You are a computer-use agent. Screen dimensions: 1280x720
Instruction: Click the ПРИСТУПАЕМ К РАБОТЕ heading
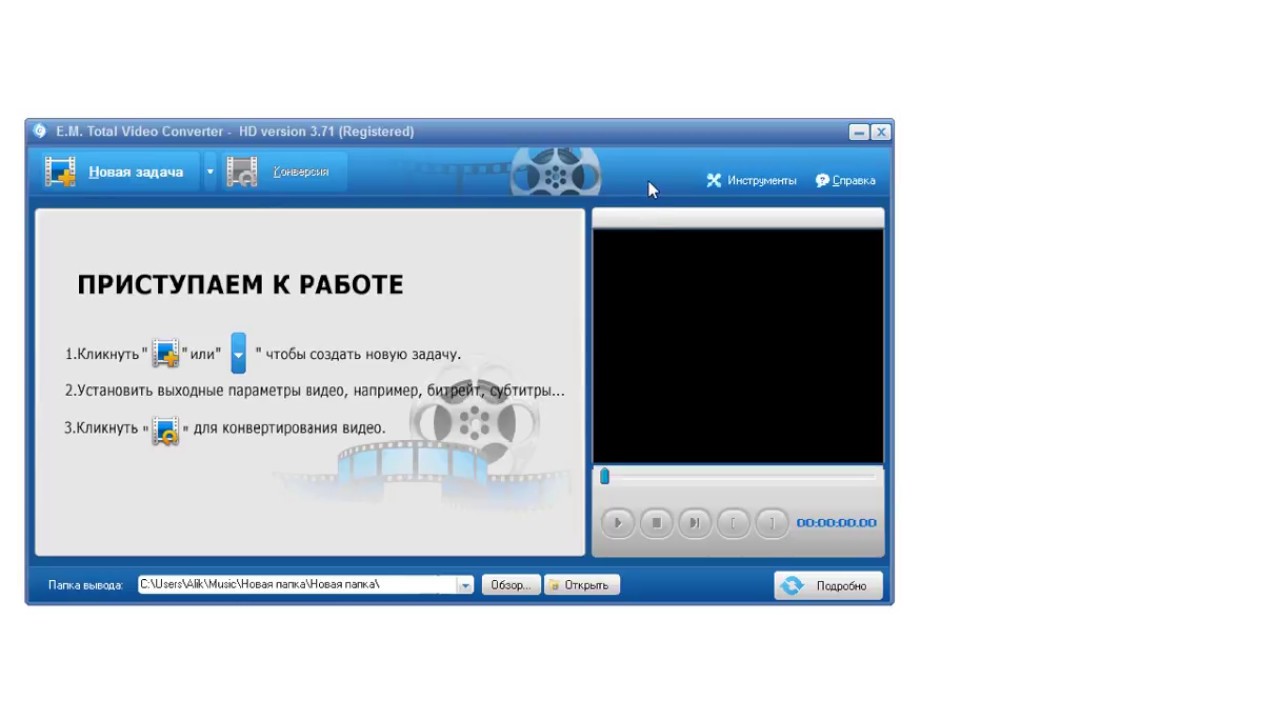(240, 285)
